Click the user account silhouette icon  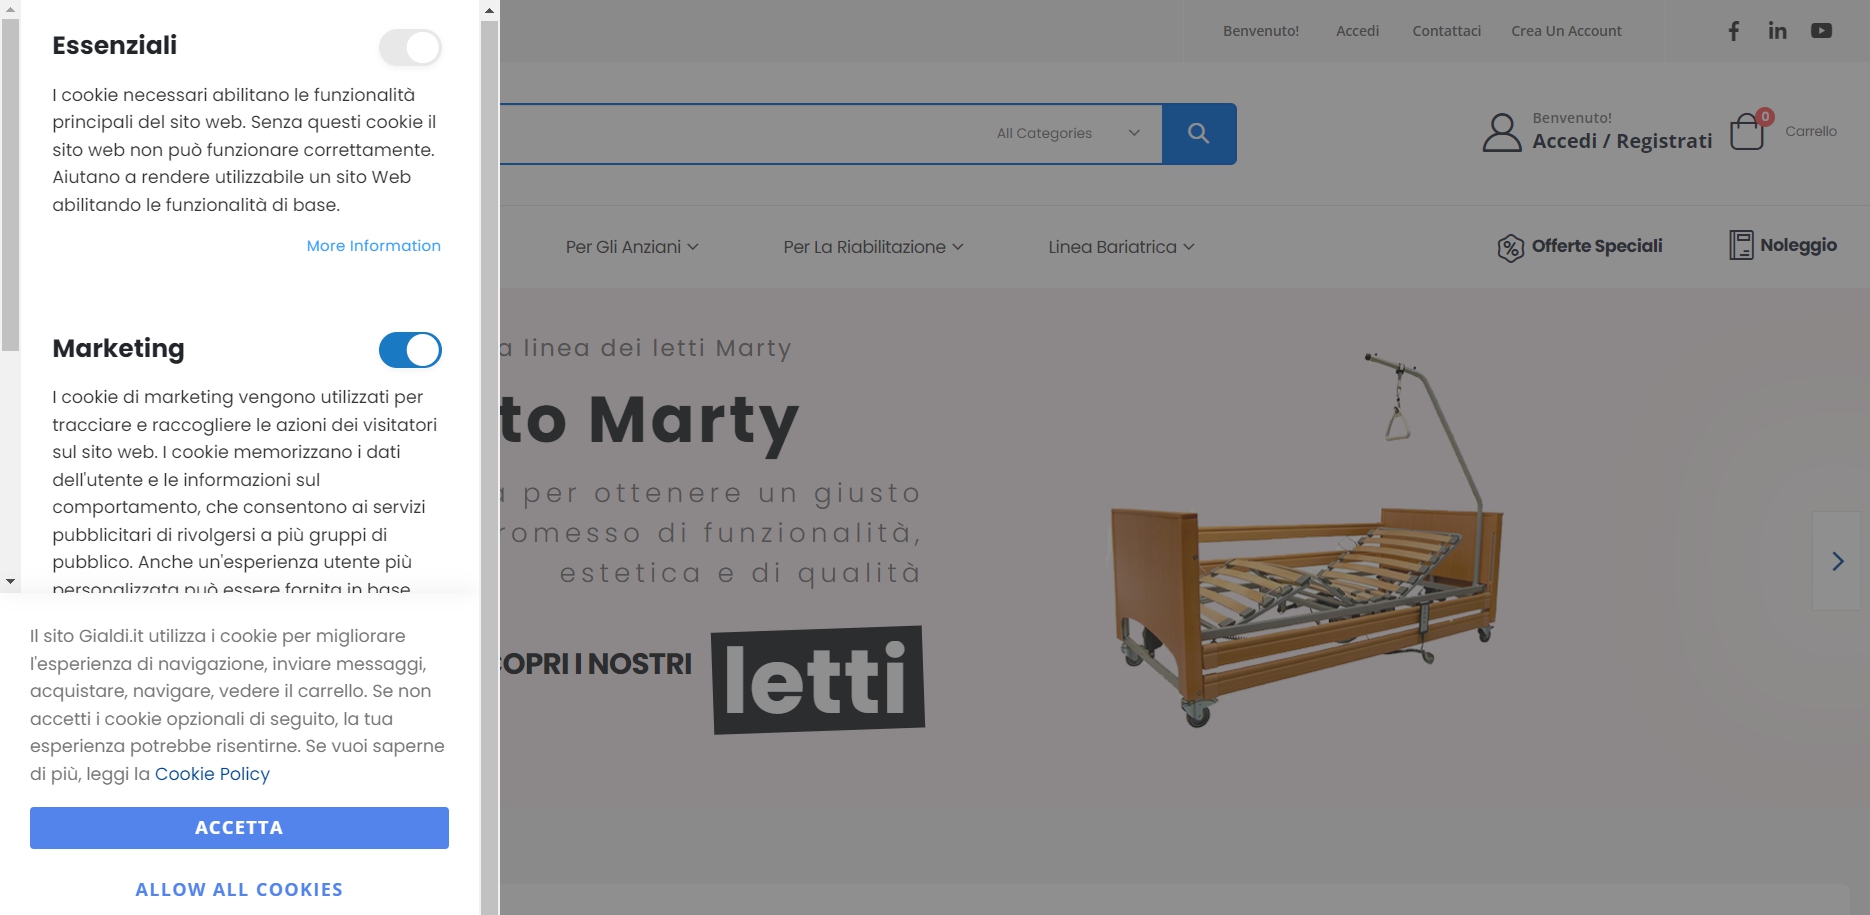[1502, 132]
